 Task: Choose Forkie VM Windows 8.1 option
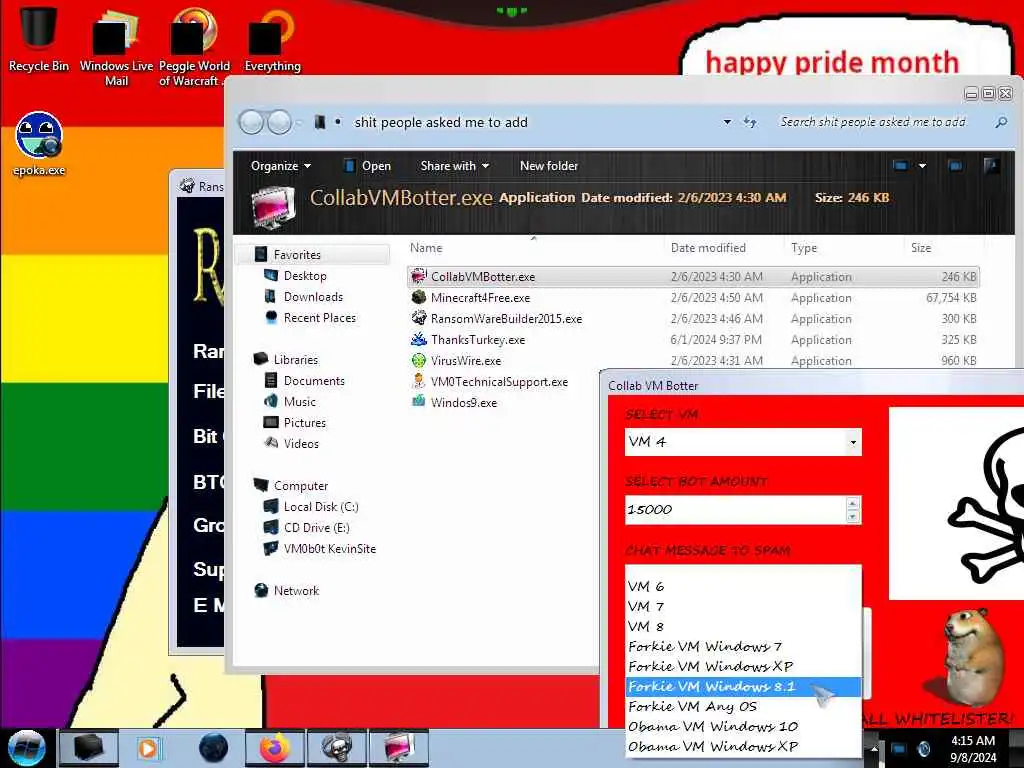[x=743, y=686]
